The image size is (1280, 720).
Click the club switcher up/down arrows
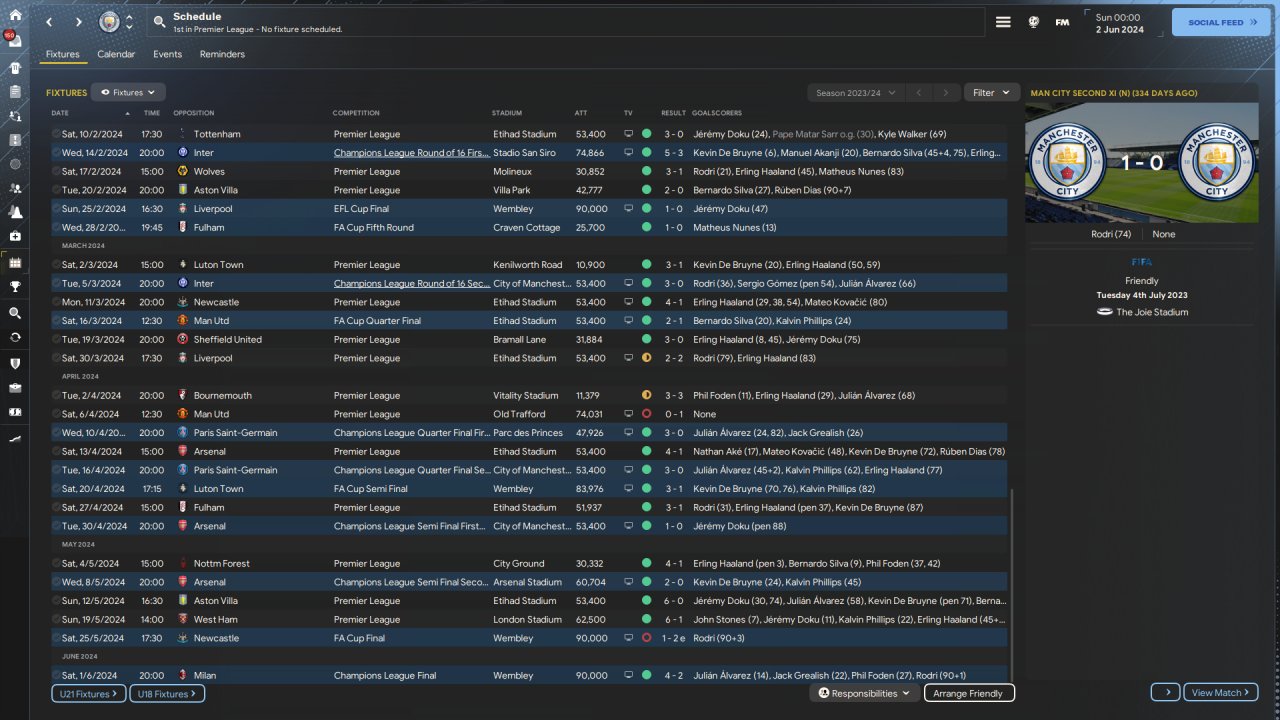click(129, 22)
